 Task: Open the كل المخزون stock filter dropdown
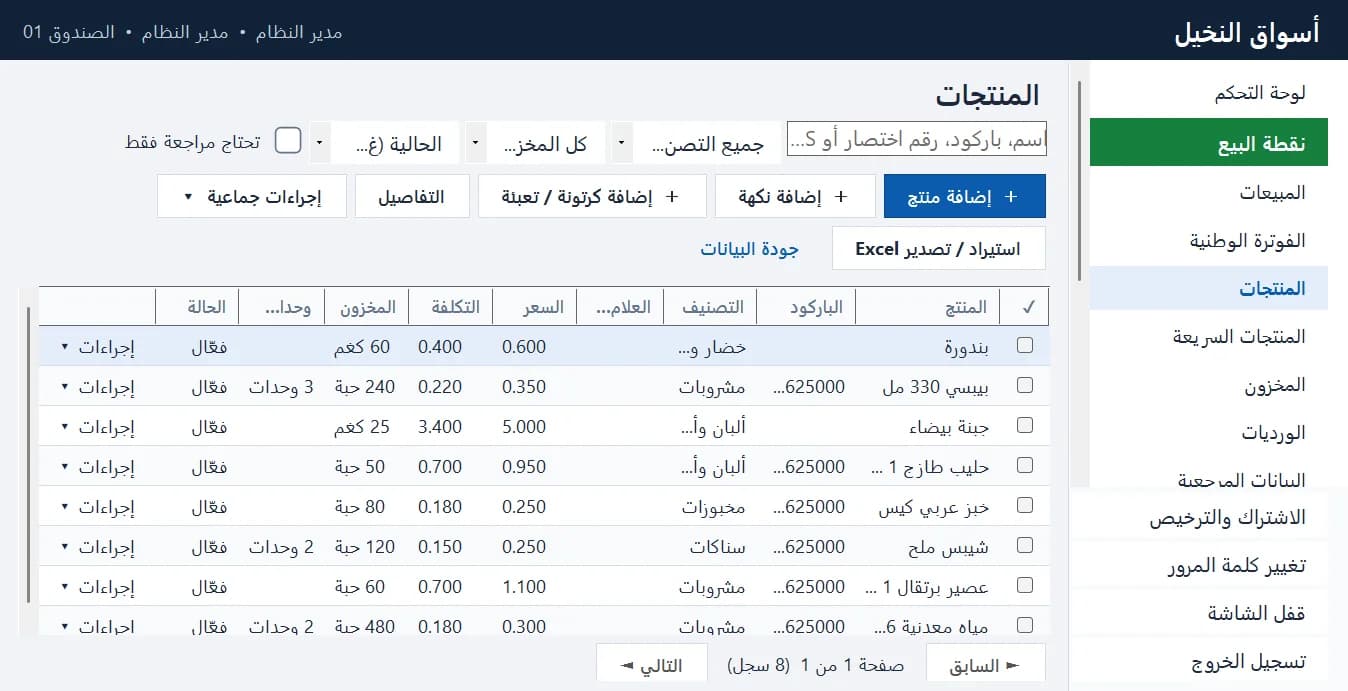click(535, 143)
